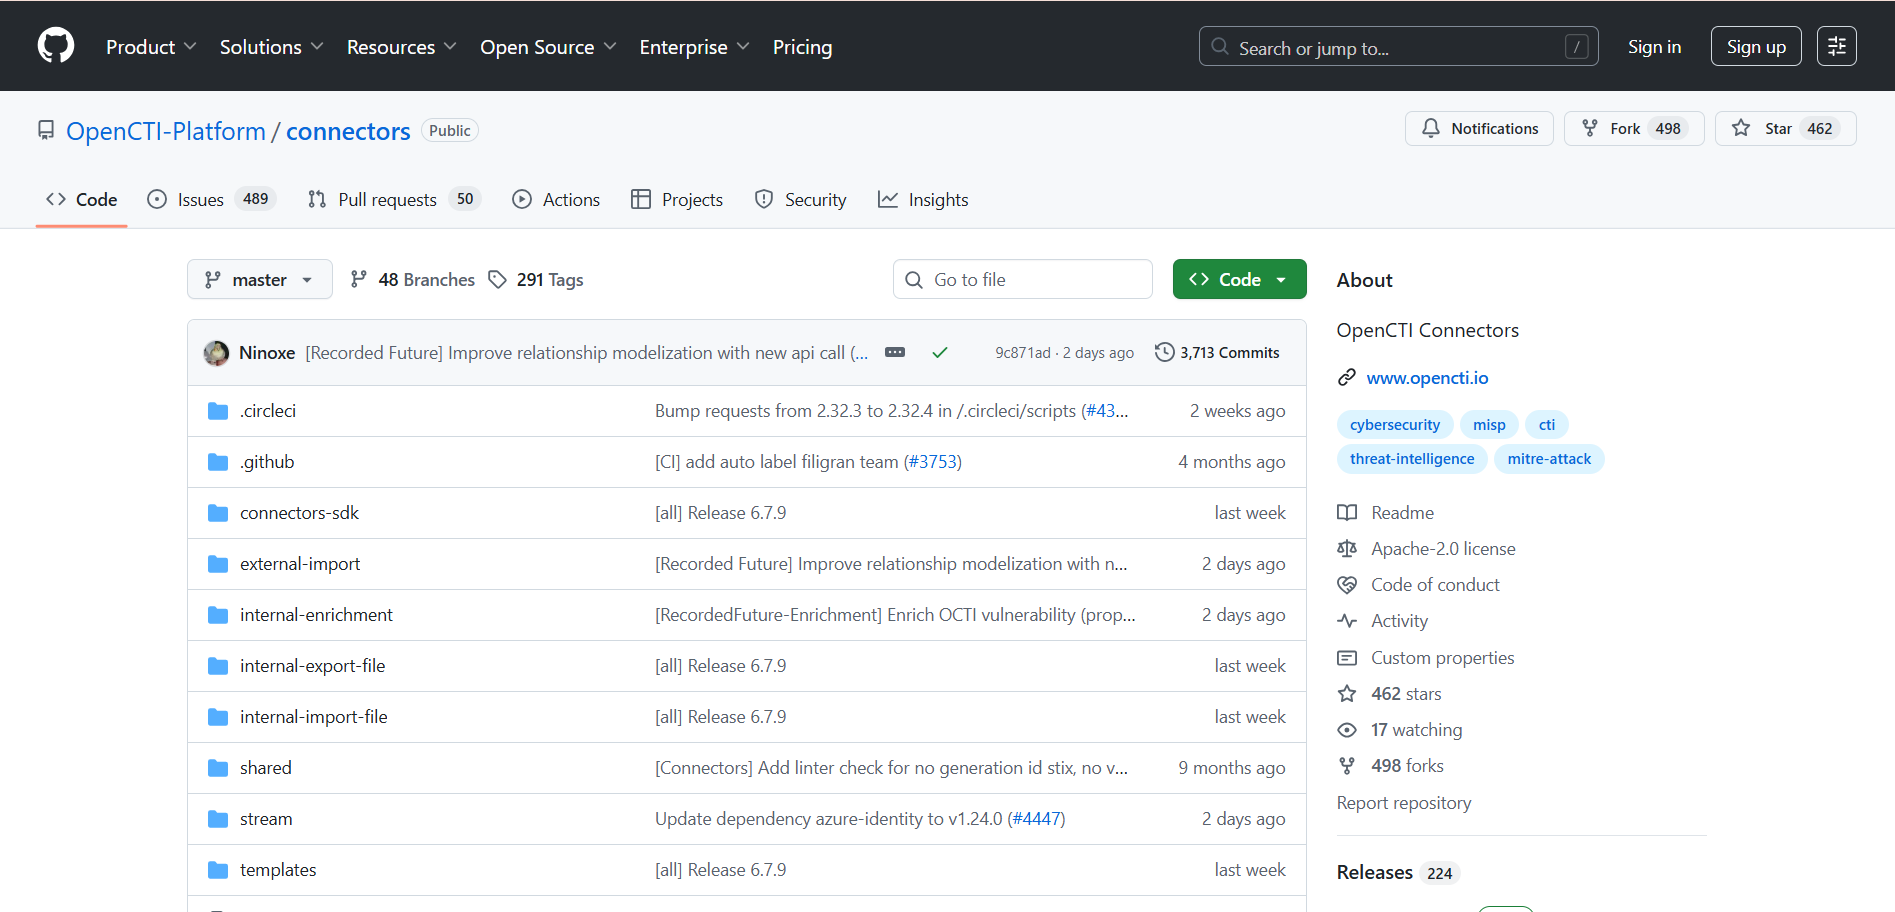Click the external-import folder icon
The image size is (1895, 912).
click(x=218, y=564)
